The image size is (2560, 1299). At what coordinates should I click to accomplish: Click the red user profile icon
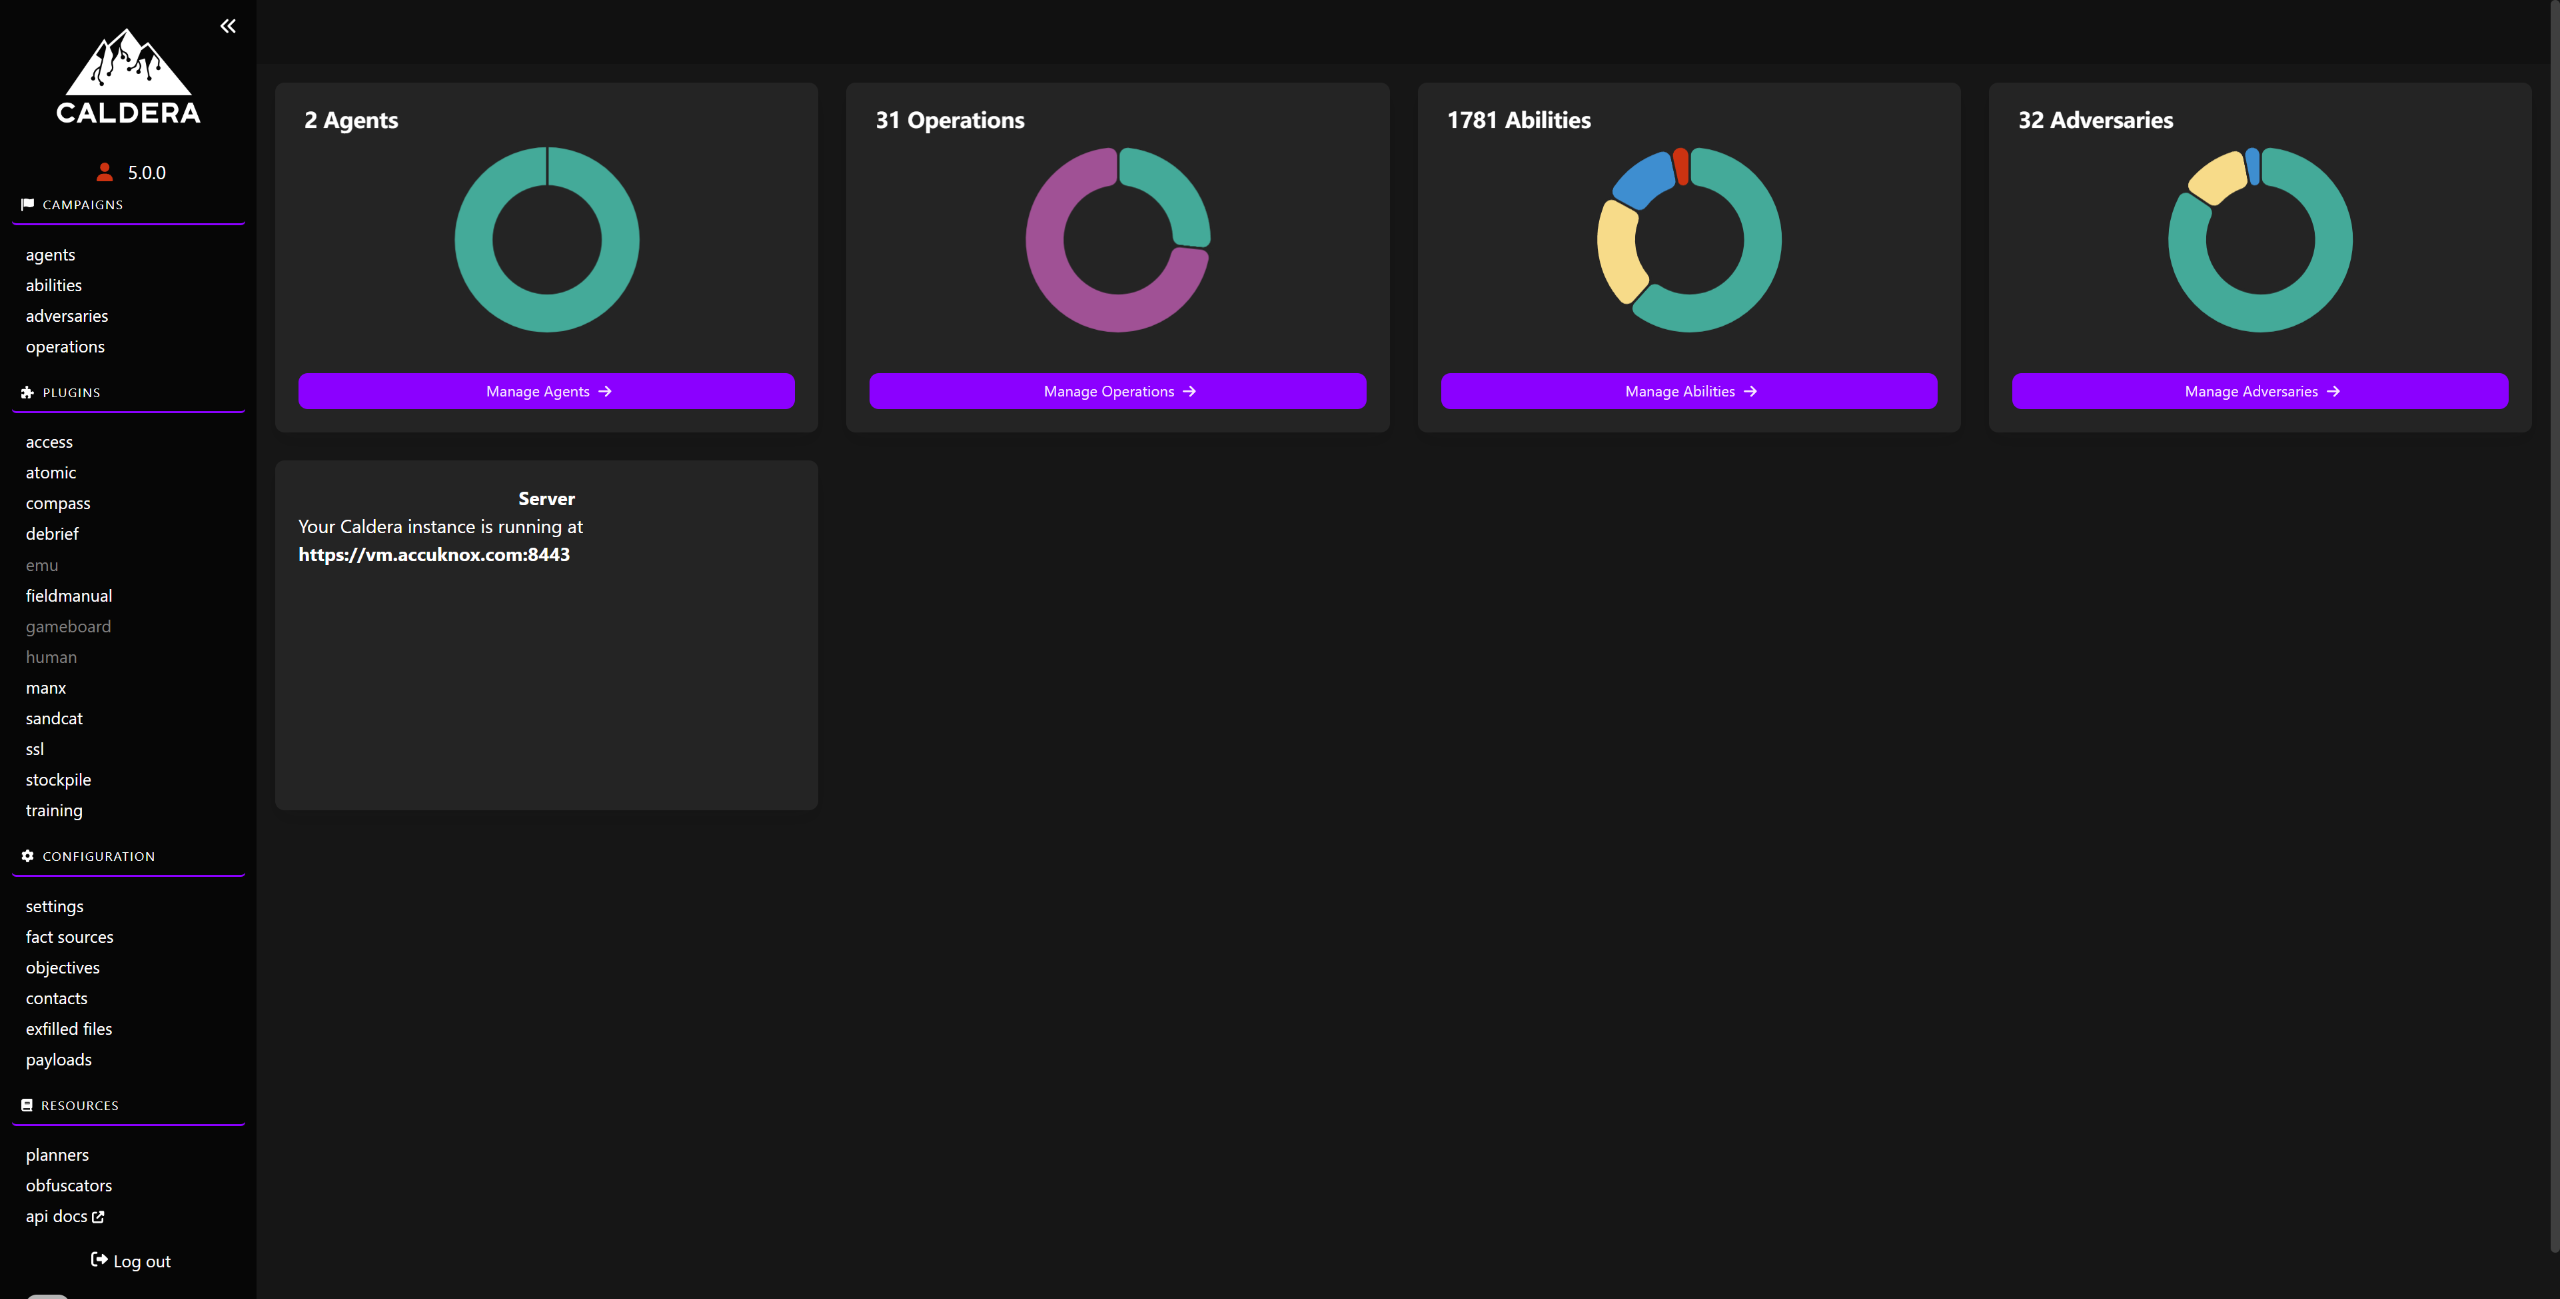[104, 172]
